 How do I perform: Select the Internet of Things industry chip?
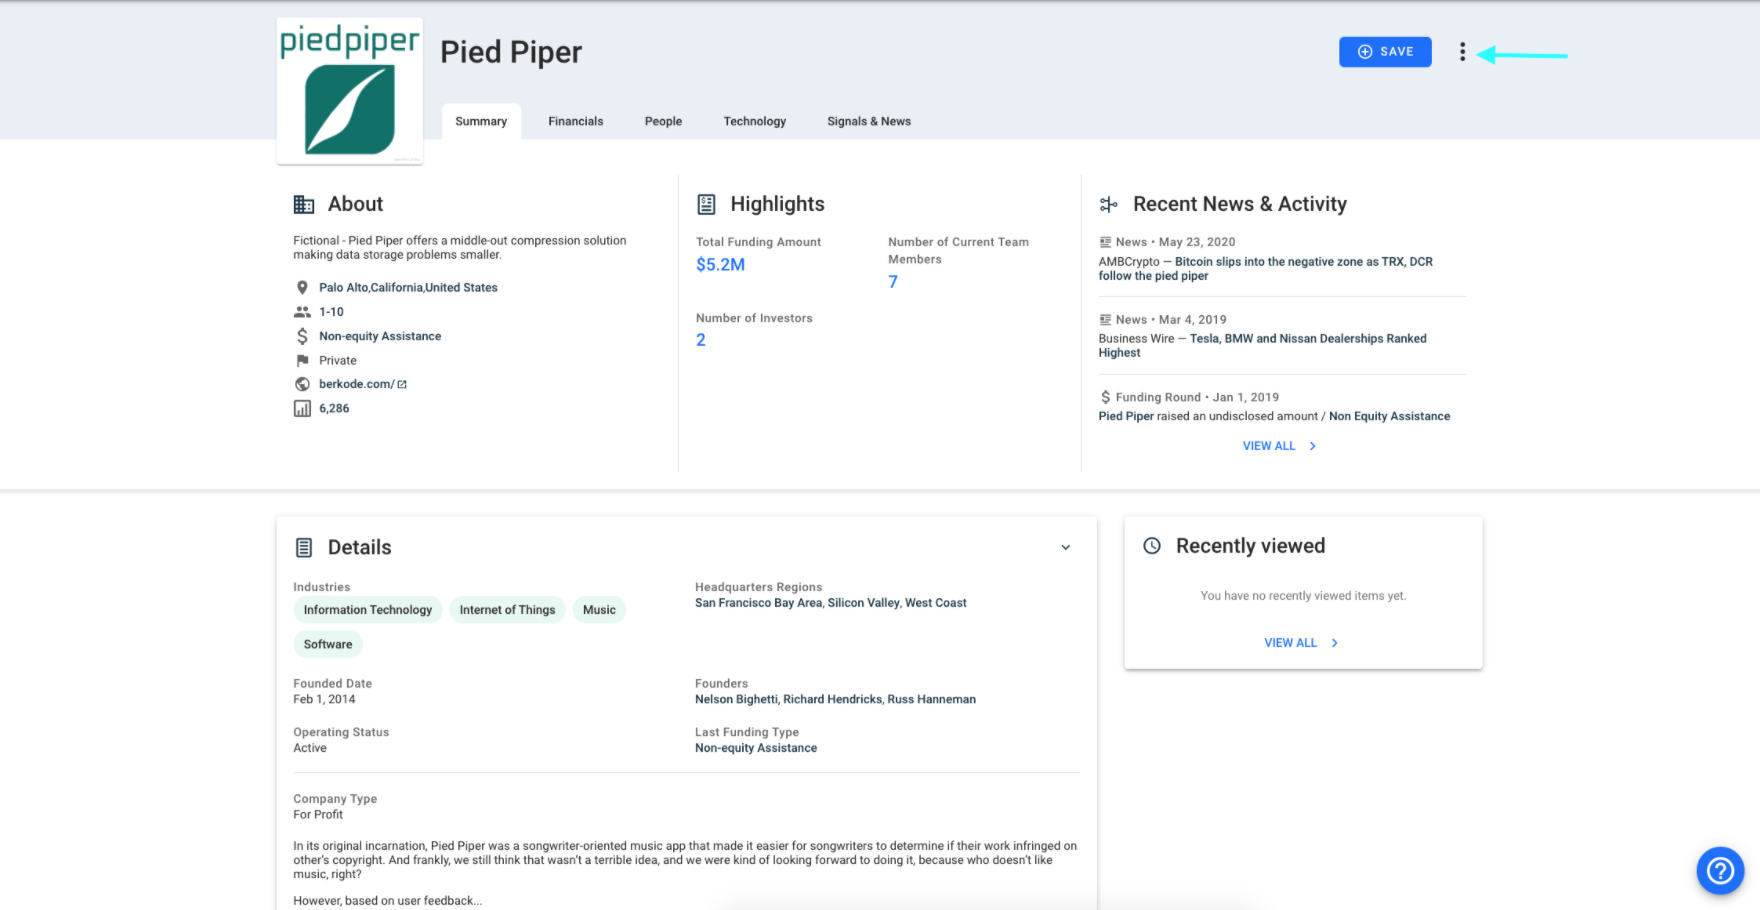click(507, 610)
